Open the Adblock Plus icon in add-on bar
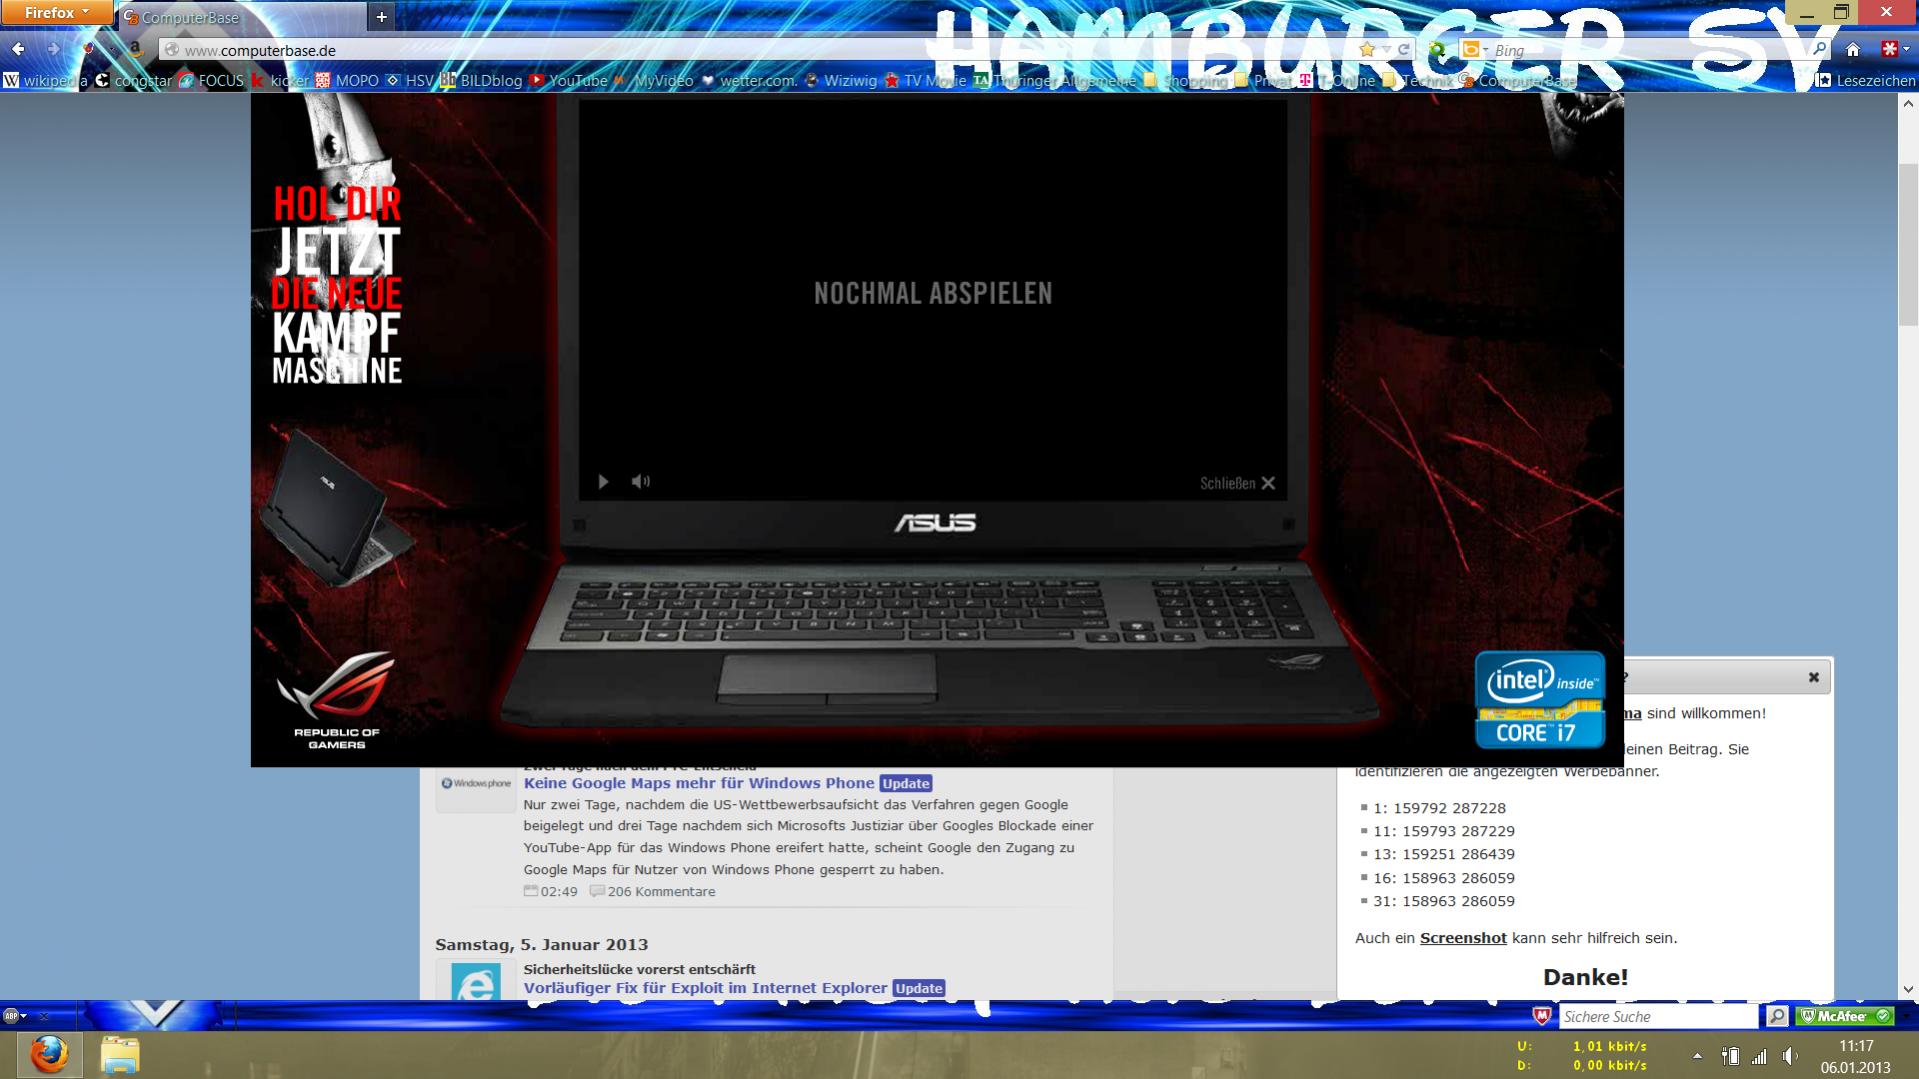 (11, 1016)
